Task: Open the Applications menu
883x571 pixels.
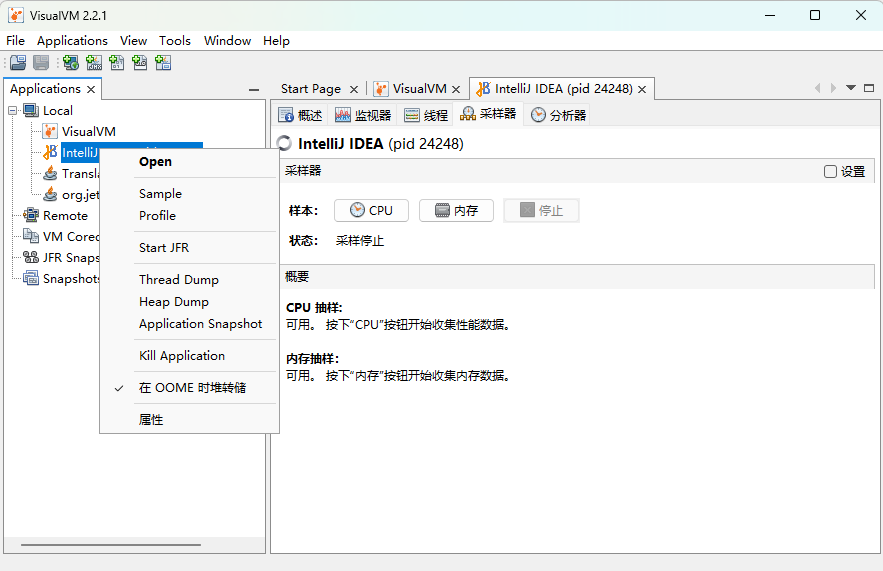Action: [x=72, y=41]
